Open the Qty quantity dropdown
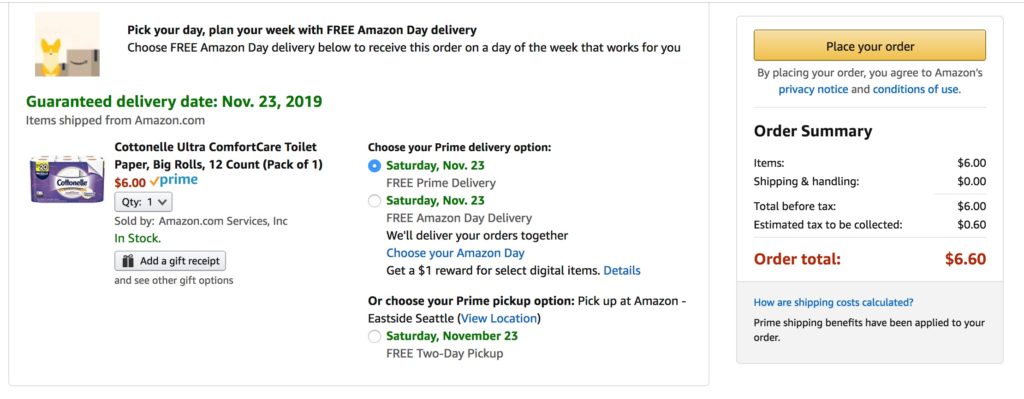Screen dimensions: 1024x399 click(x=144, y=202)
